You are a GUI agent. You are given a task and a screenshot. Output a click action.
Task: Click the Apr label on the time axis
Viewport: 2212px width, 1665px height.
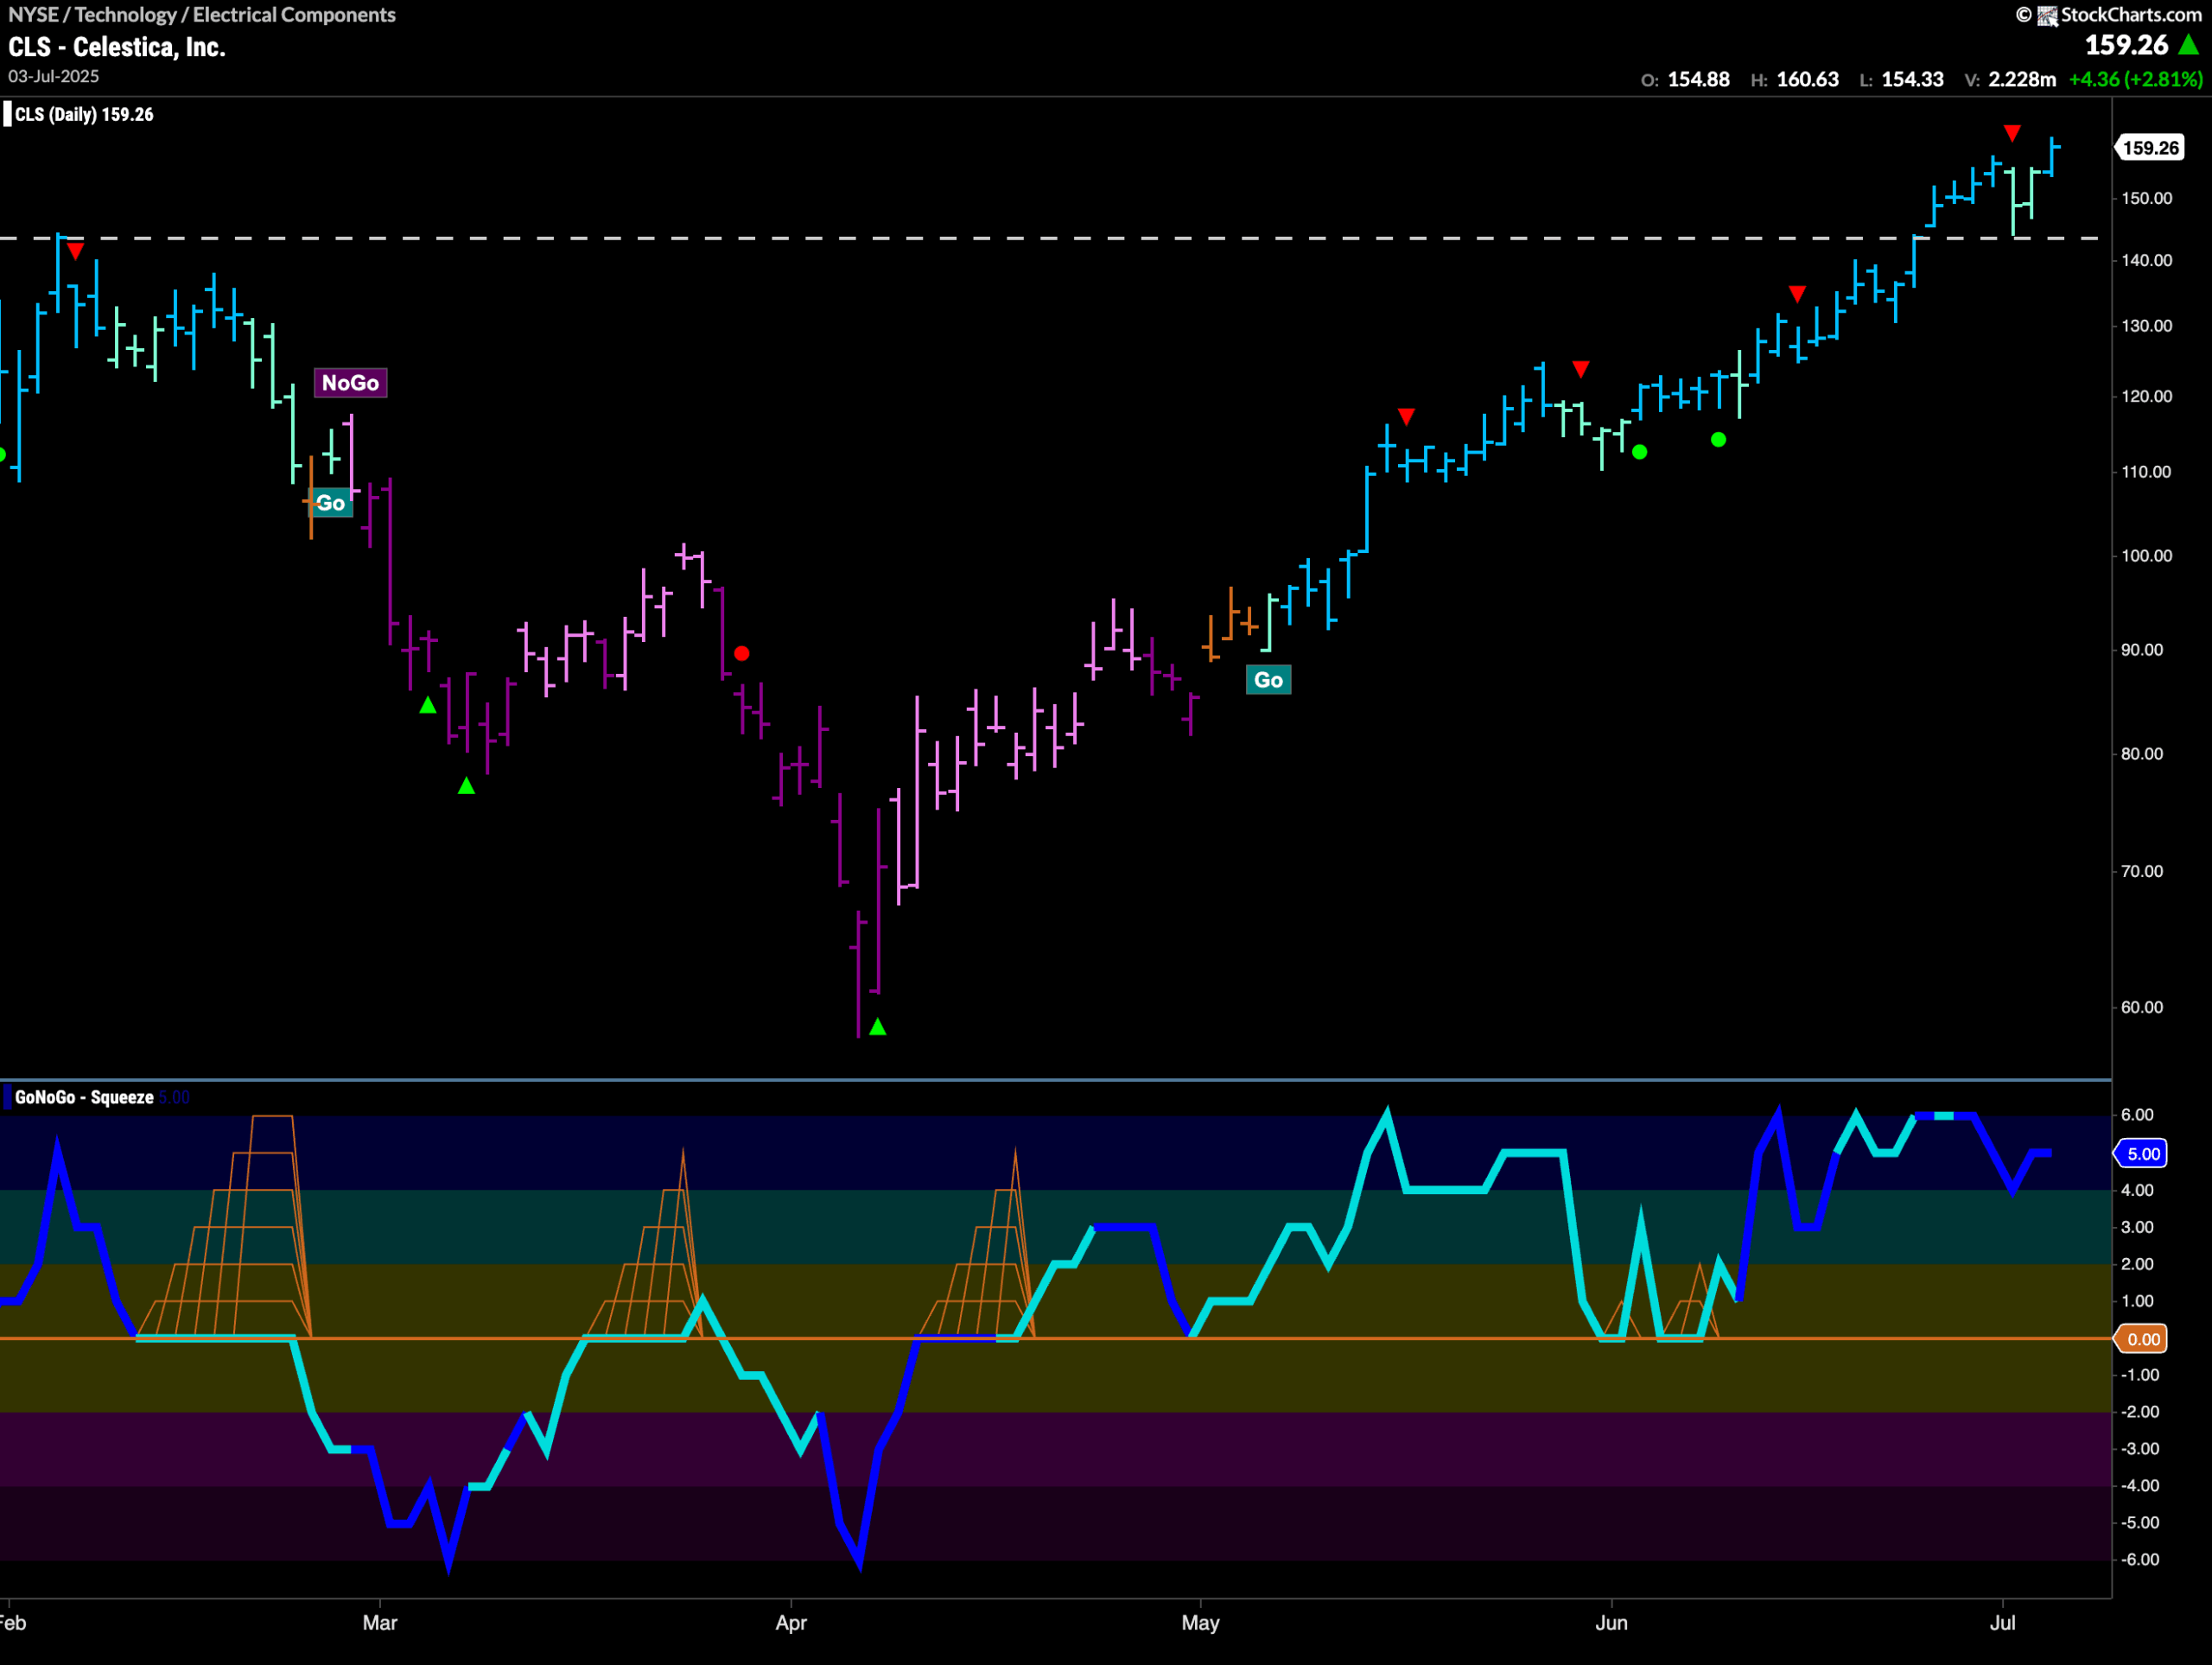(790, 1622)
